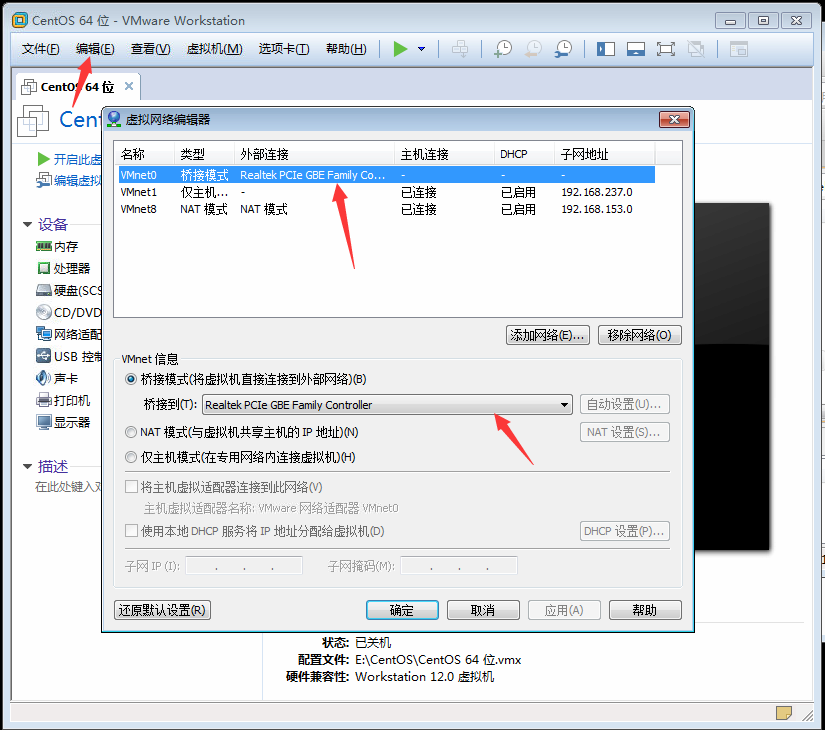Select NAT mode radio button
This screenshot has width=825, height=730.
pos(131,432)
